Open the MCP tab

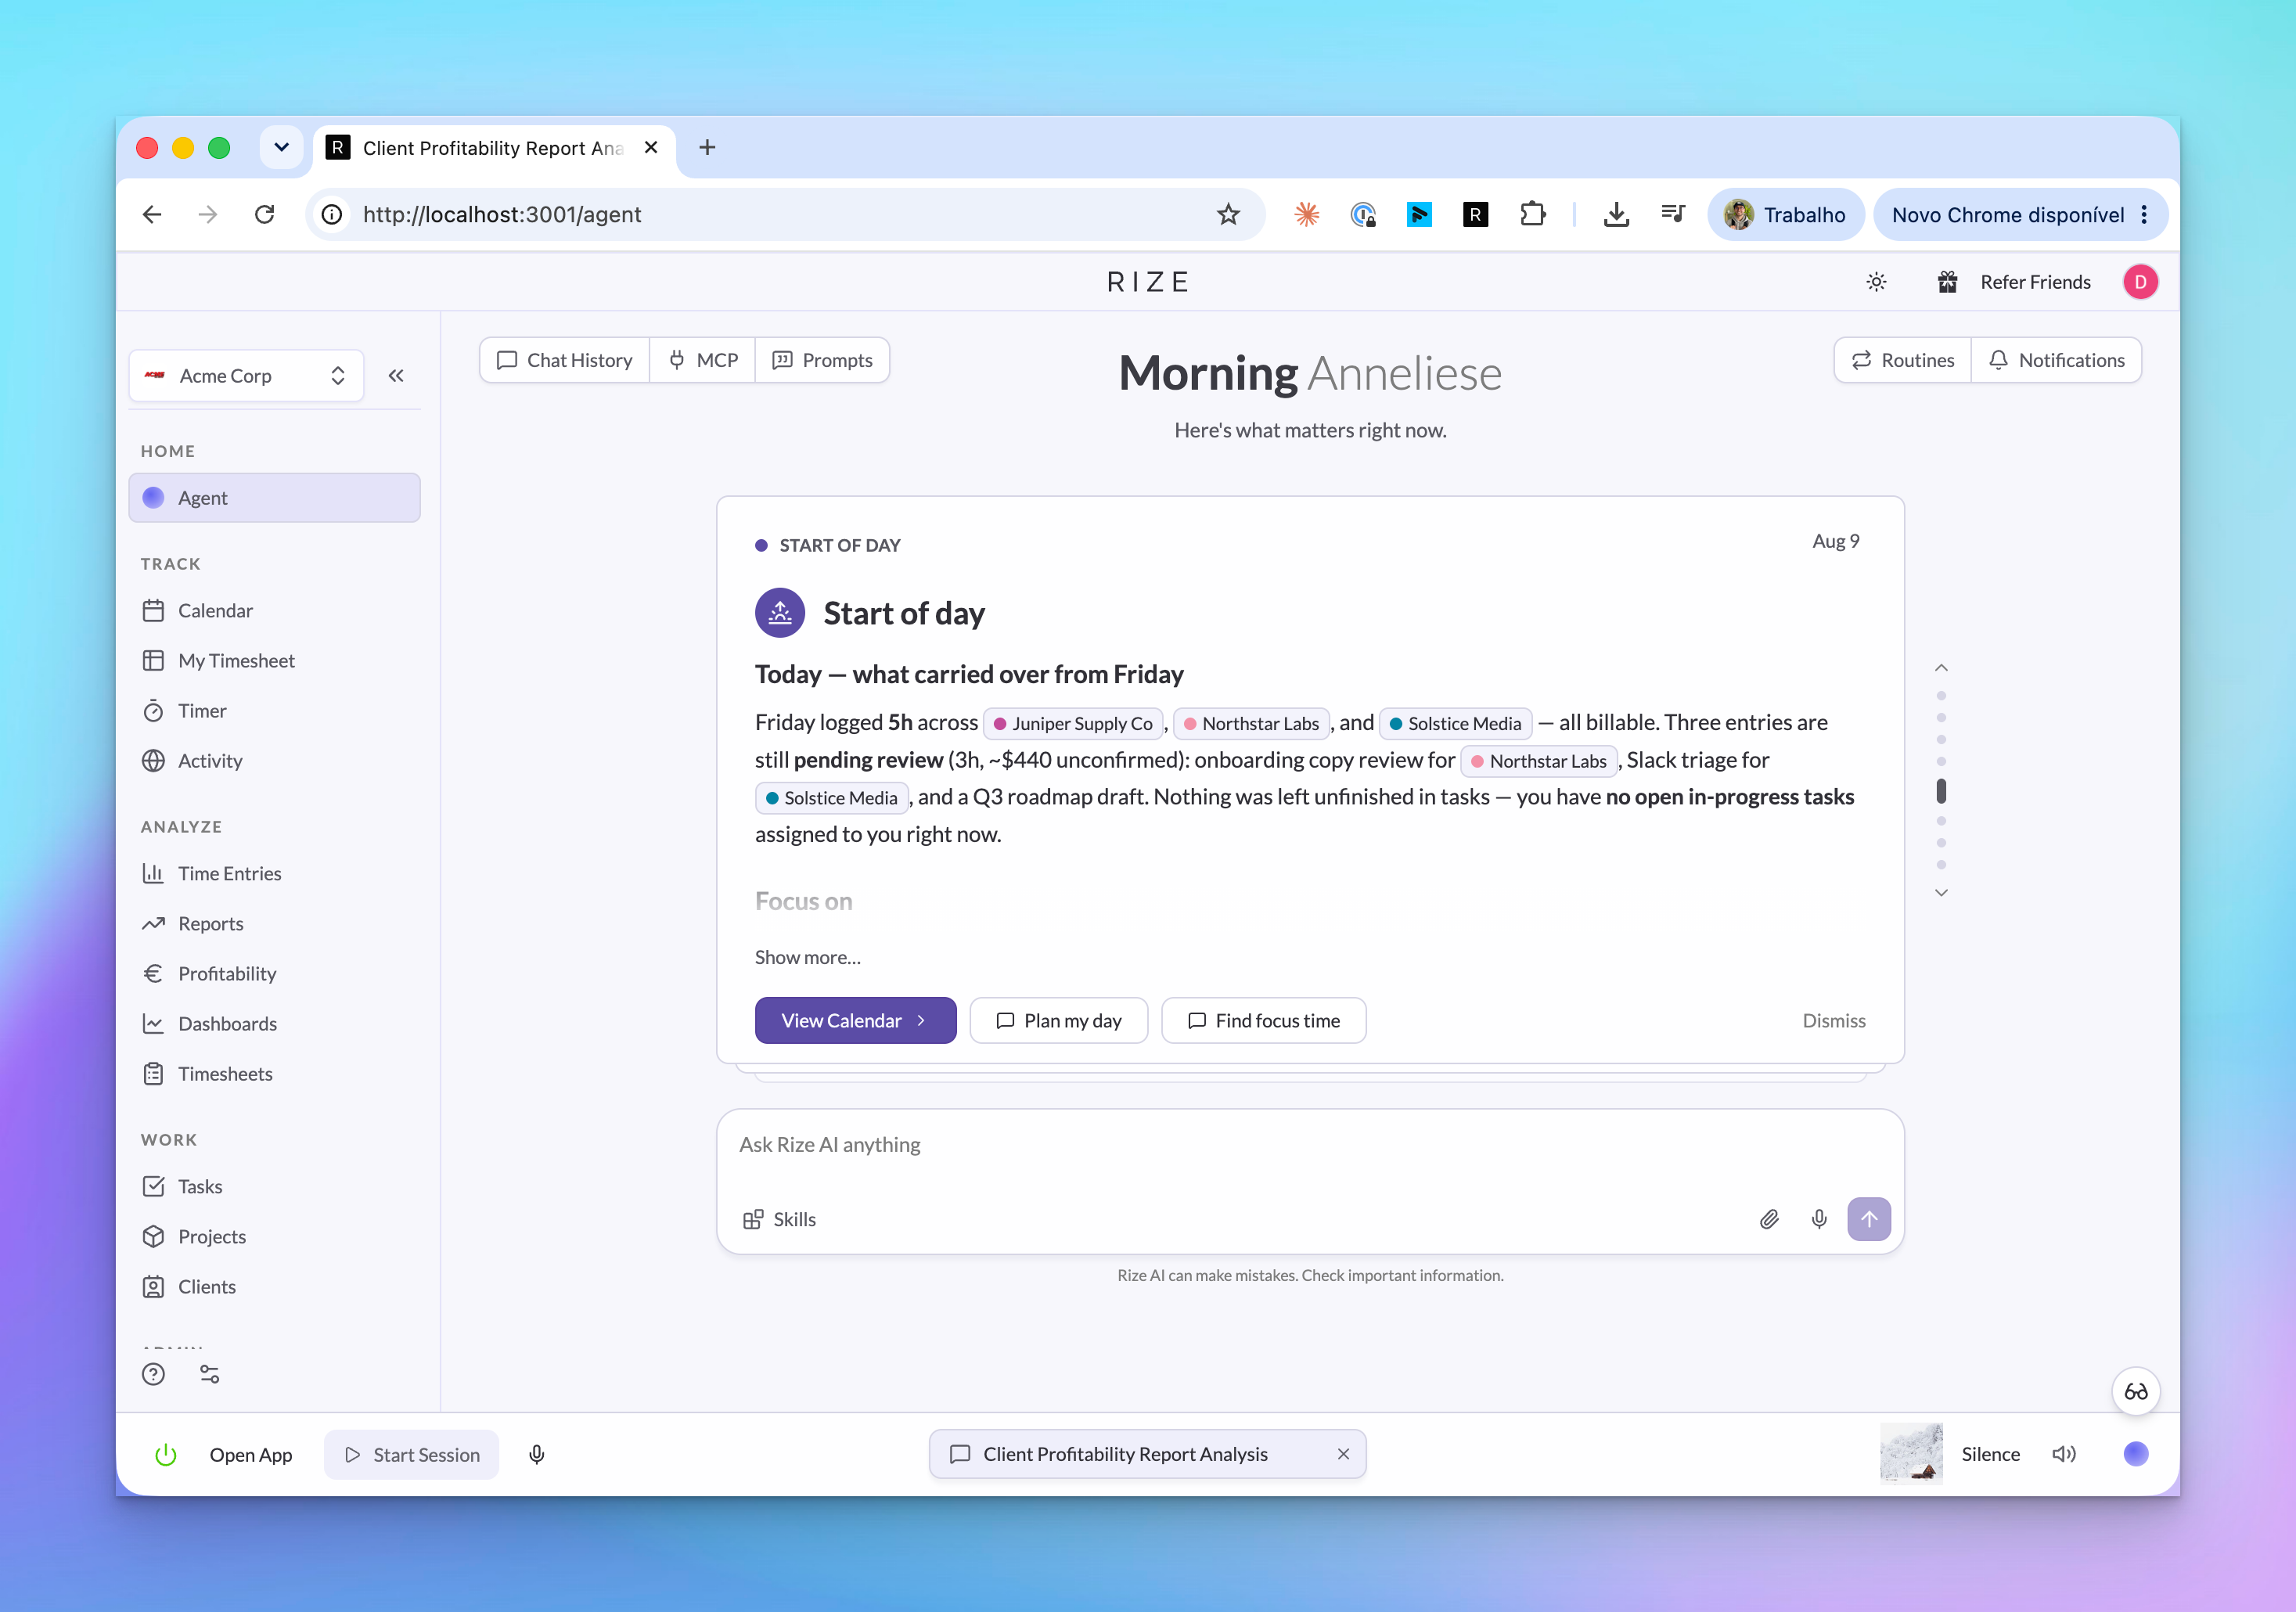[703, 360]
